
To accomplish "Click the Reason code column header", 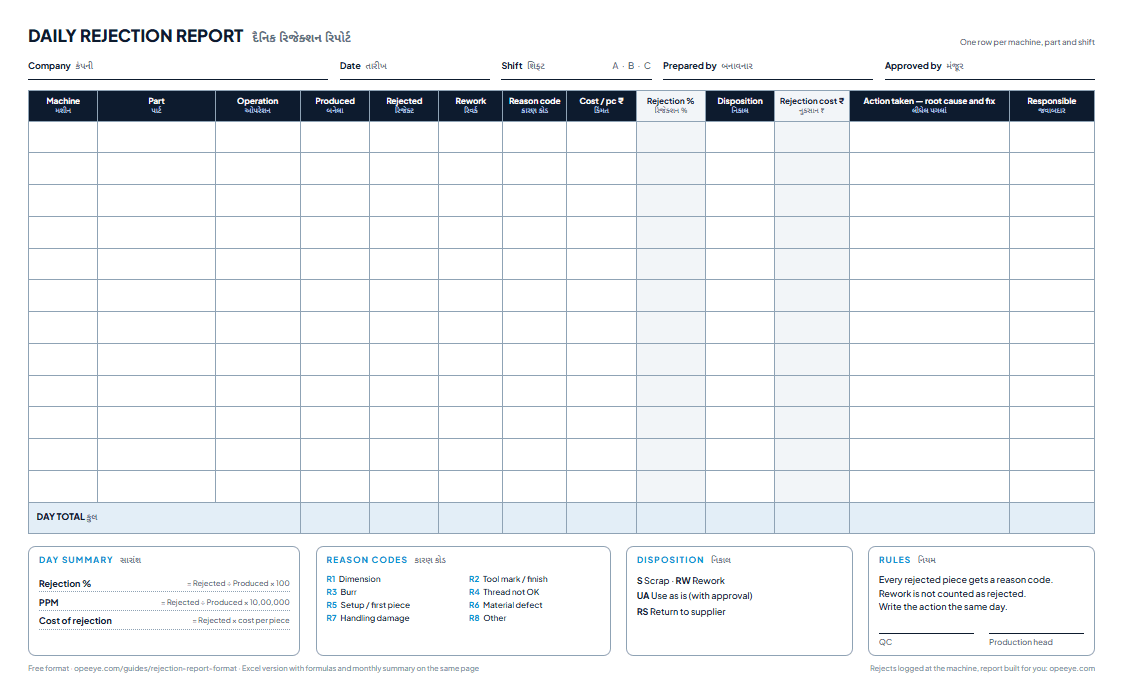I will point(534,106).
